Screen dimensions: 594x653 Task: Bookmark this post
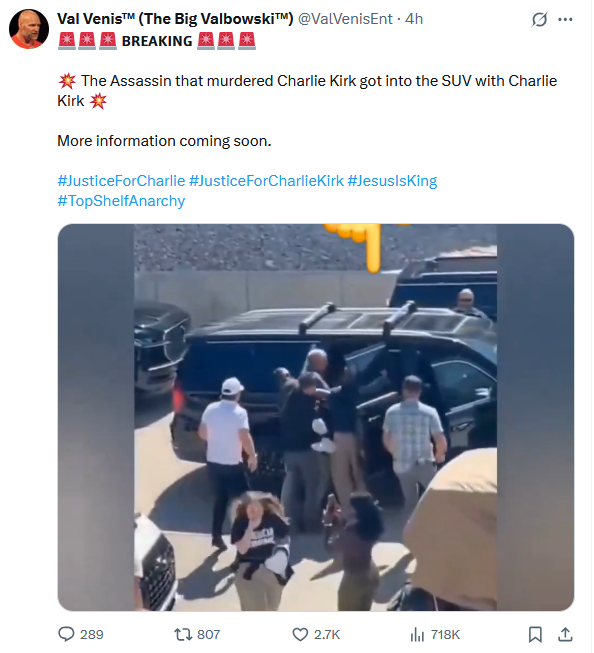(x=535, y=635)
